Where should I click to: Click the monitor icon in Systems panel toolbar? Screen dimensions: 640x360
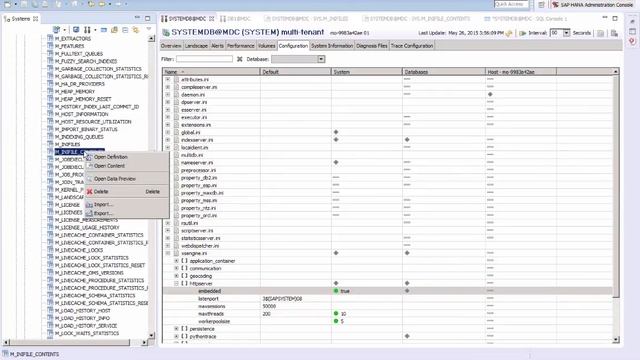pyautogui.click(x=76, y=30)
